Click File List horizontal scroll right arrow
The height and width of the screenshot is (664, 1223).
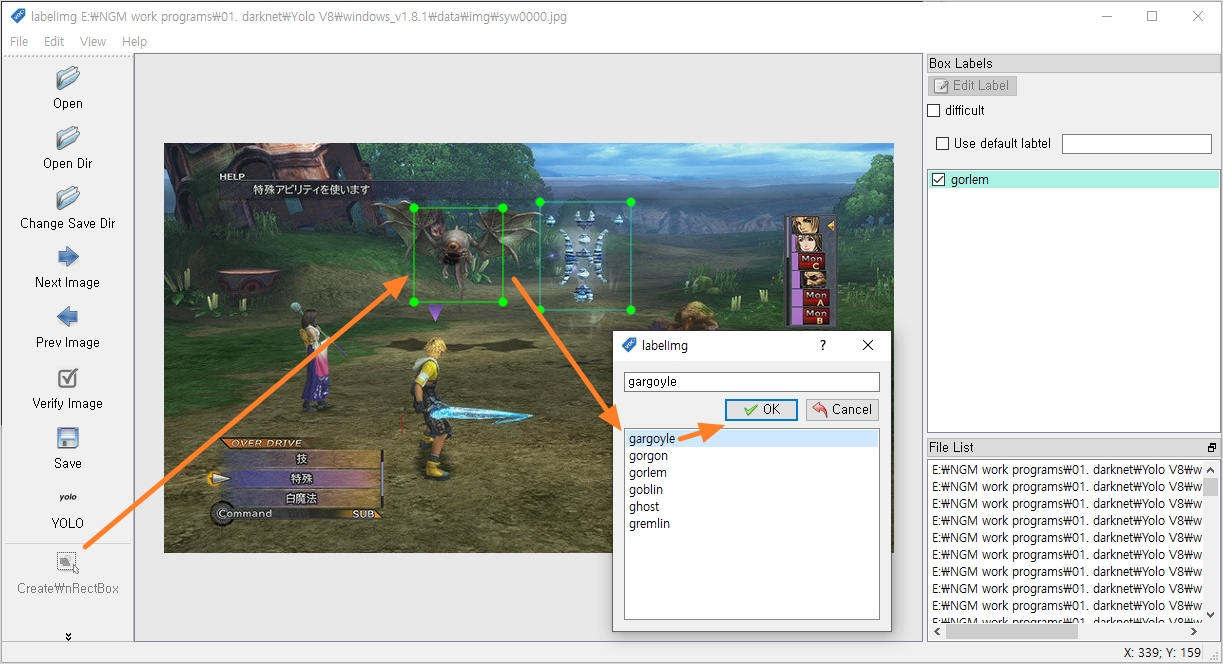[x=1196, y=632]
